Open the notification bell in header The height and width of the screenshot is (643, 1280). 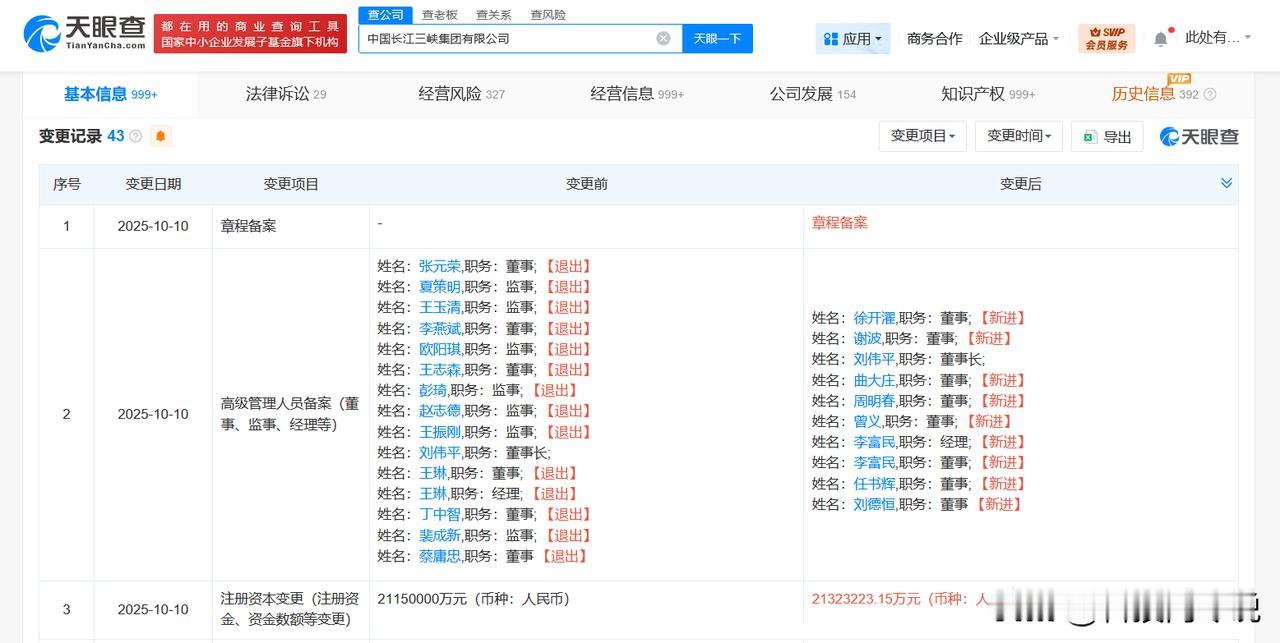click(x=1160, y=38)
